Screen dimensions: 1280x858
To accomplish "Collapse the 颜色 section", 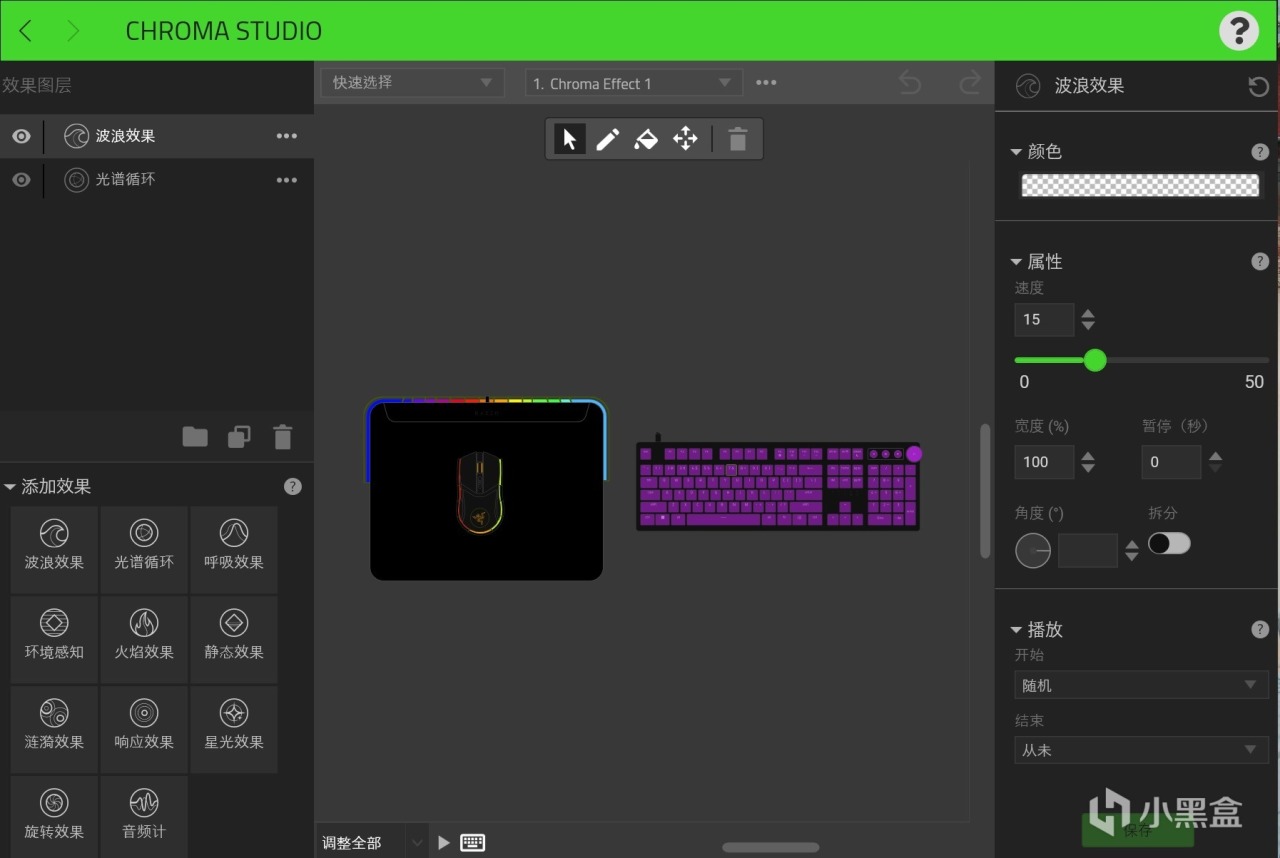I will pos(1016,152).
